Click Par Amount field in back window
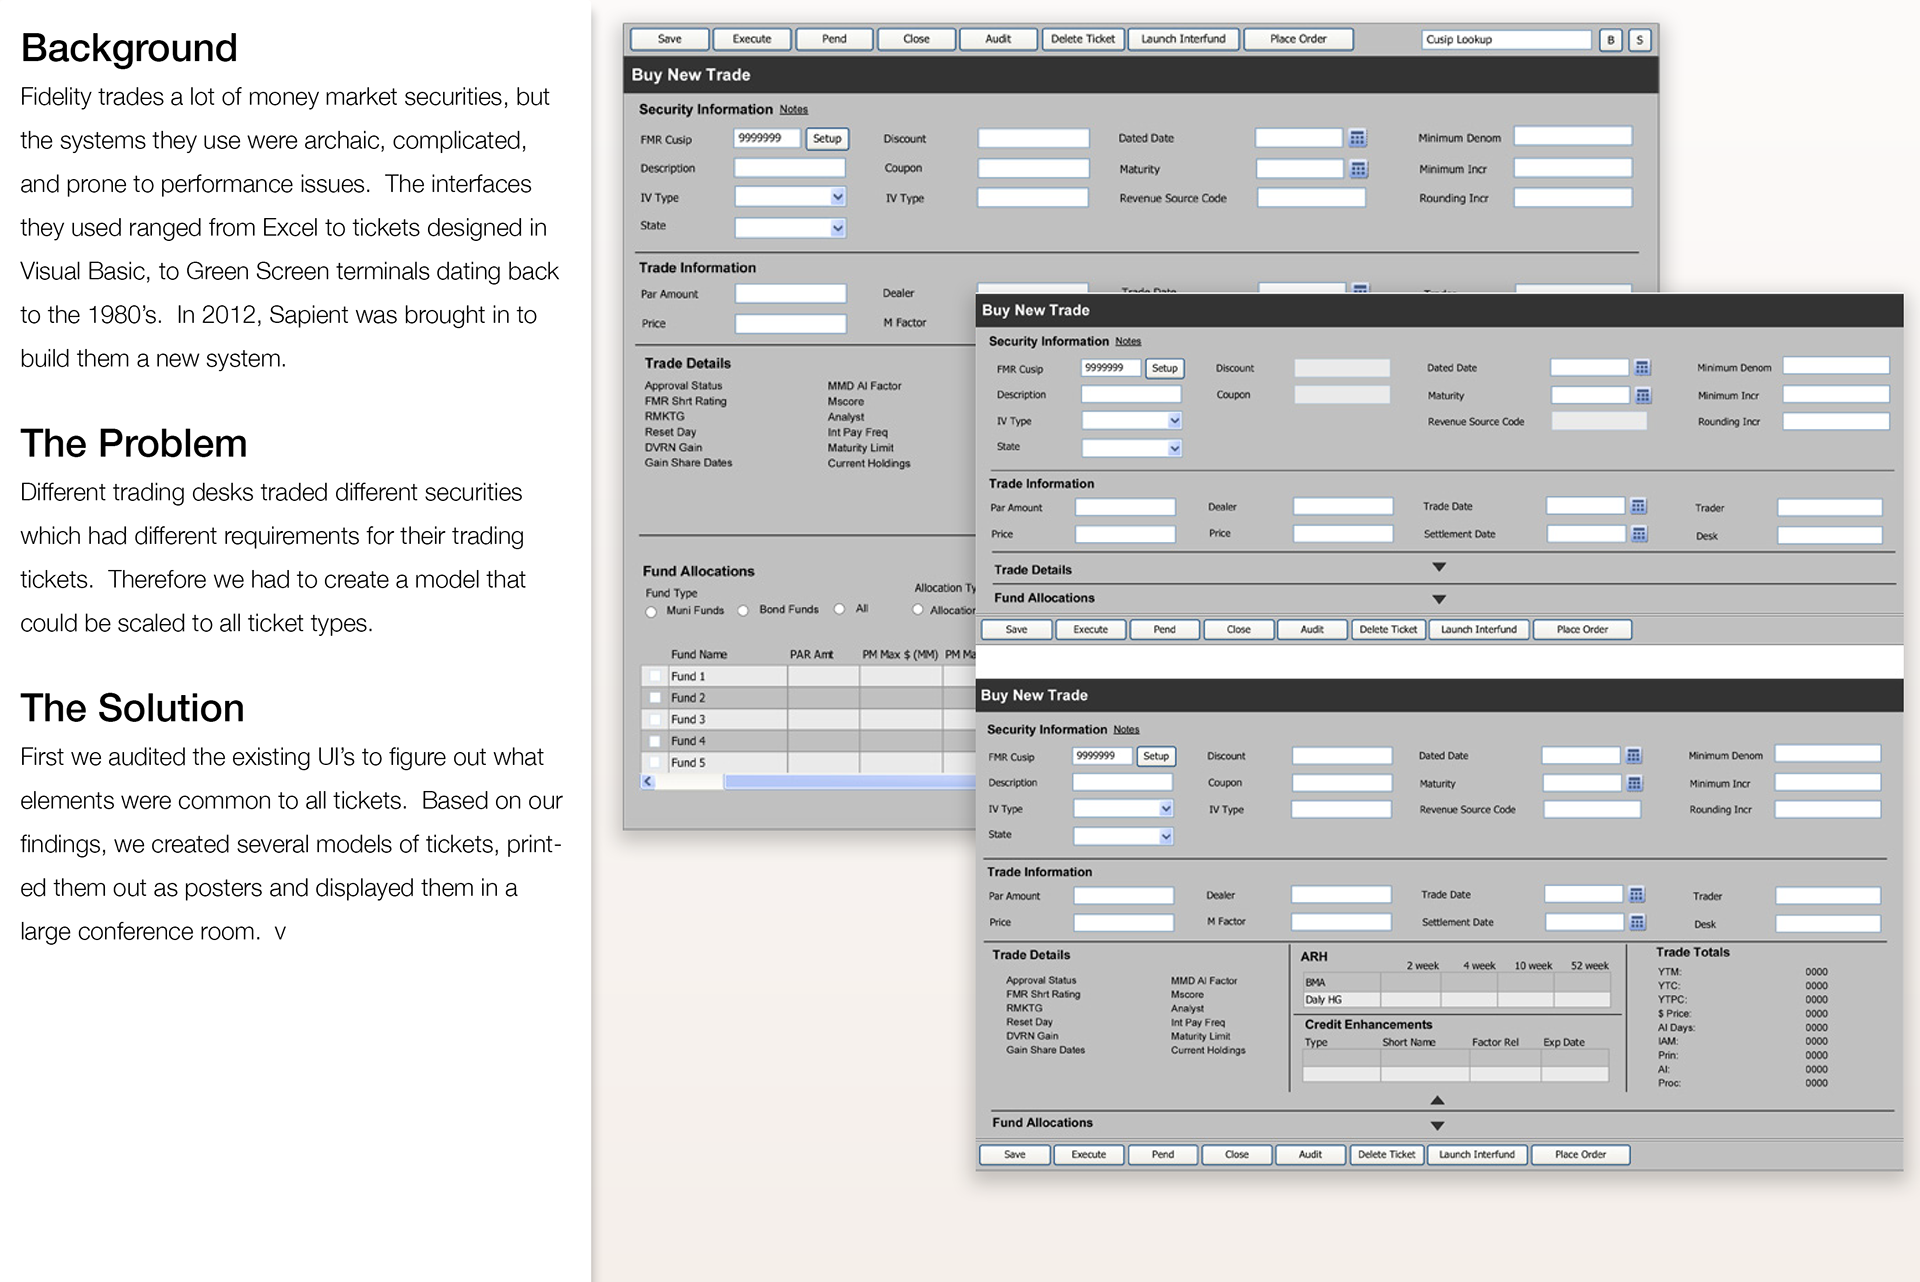This screenshot has height=1282, width=1920. click(x=791, y=294)
